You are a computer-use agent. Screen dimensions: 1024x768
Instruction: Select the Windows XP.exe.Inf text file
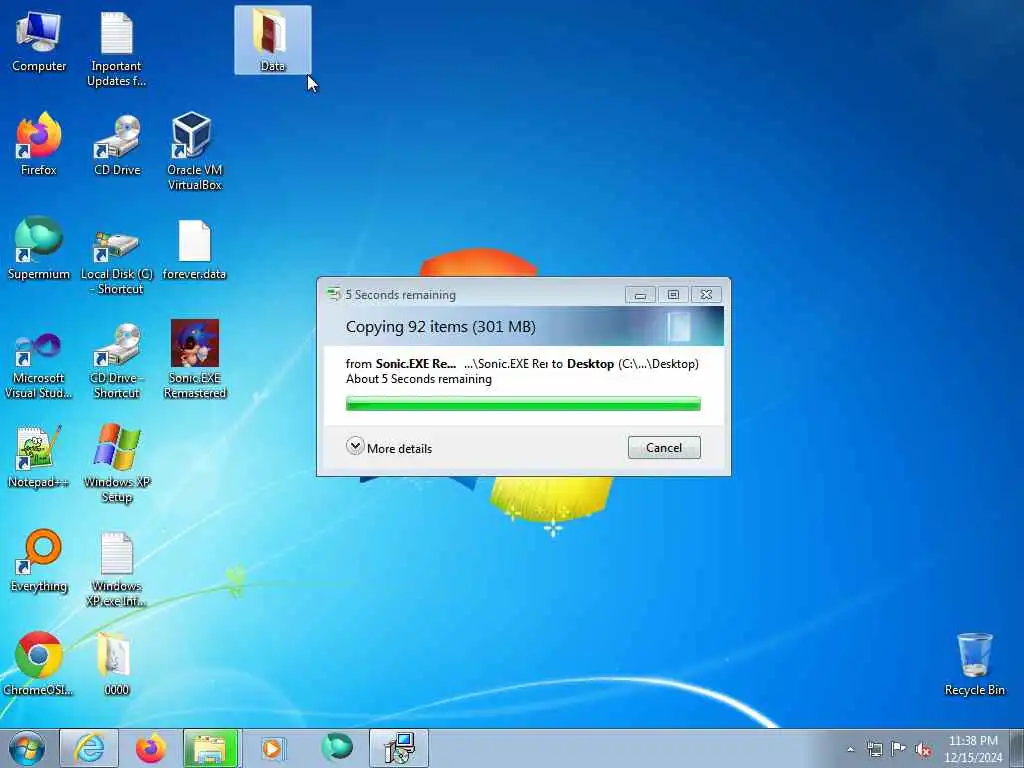click(x=117, y=568)
